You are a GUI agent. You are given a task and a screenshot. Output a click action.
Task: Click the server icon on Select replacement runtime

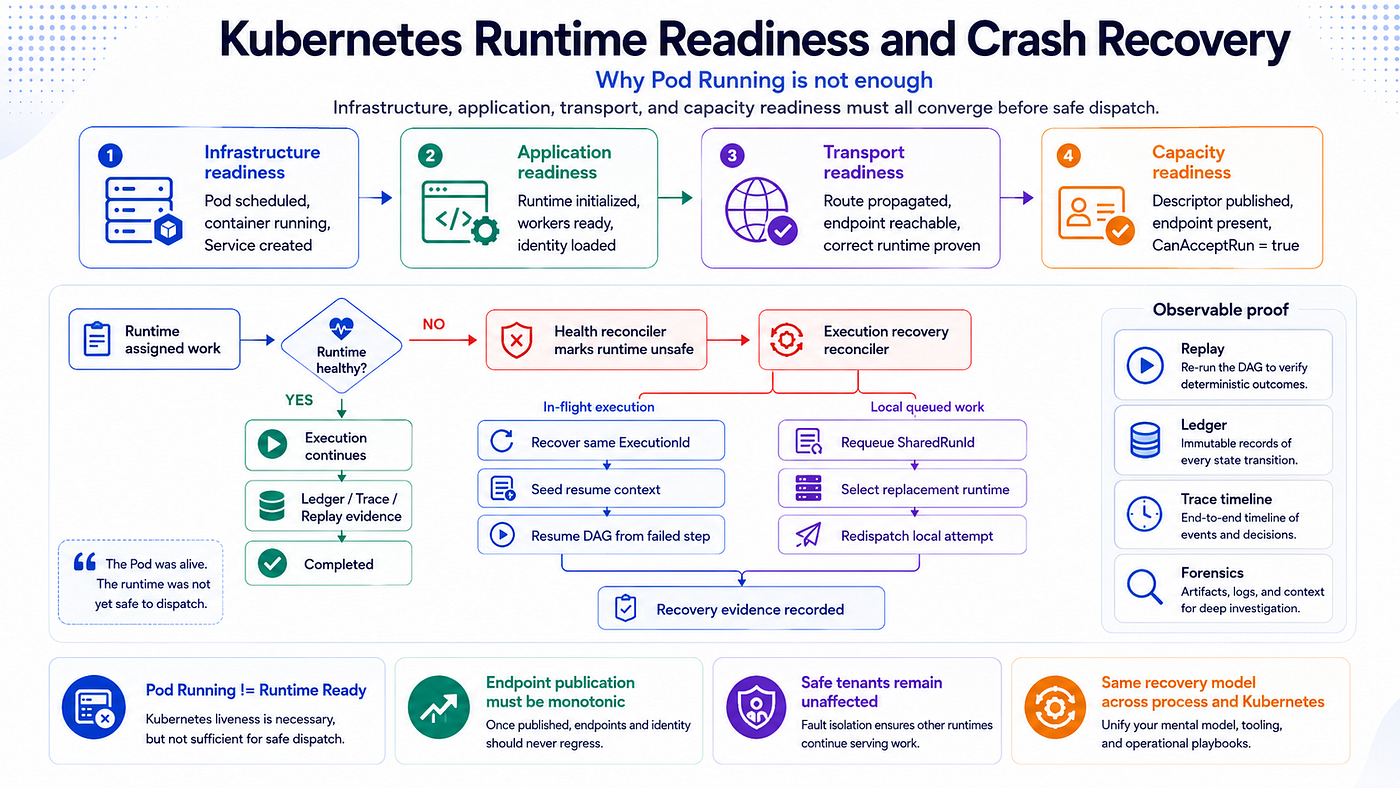point(808,489)
